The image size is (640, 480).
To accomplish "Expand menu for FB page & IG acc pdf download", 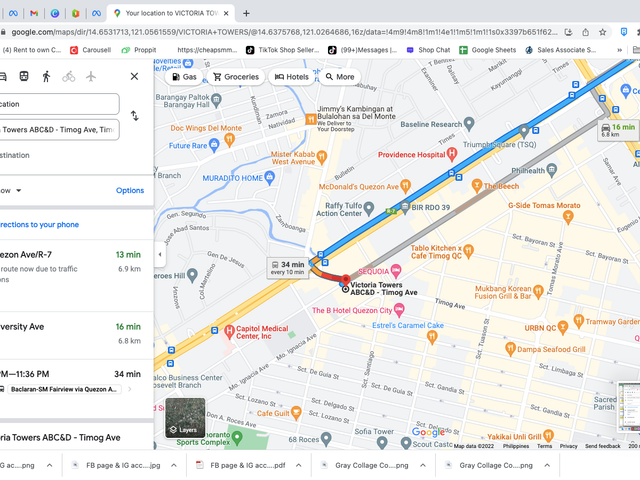I will click(x=299, y=465).
